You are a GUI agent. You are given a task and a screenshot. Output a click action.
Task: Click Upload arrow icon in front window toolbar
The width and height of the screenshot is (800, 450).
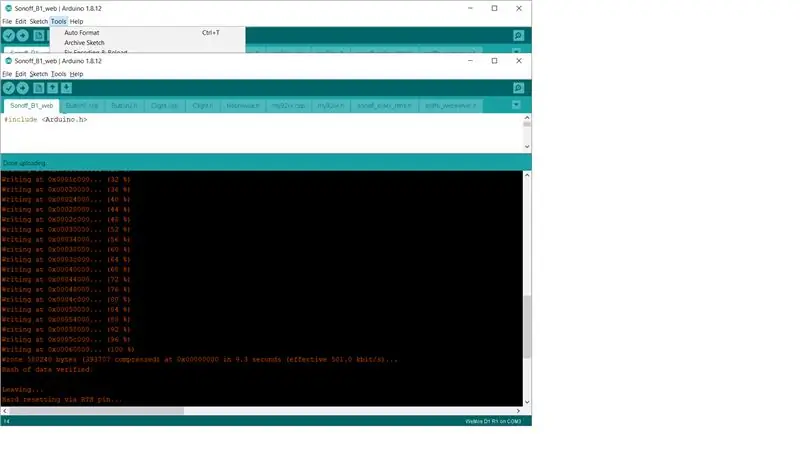pos(22,88)
